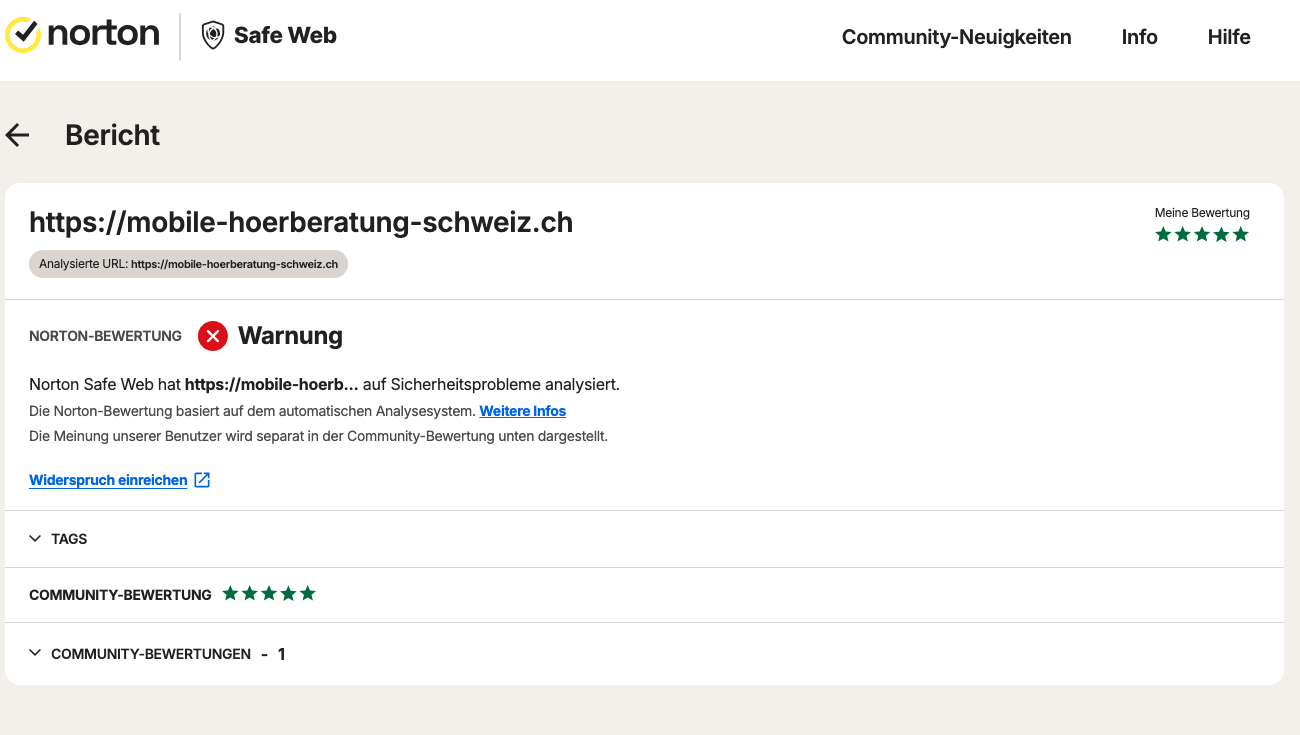Screen dimensions: 1300x735
Task: Expand the Community-Bewertungen chevron
Action: 35,653
